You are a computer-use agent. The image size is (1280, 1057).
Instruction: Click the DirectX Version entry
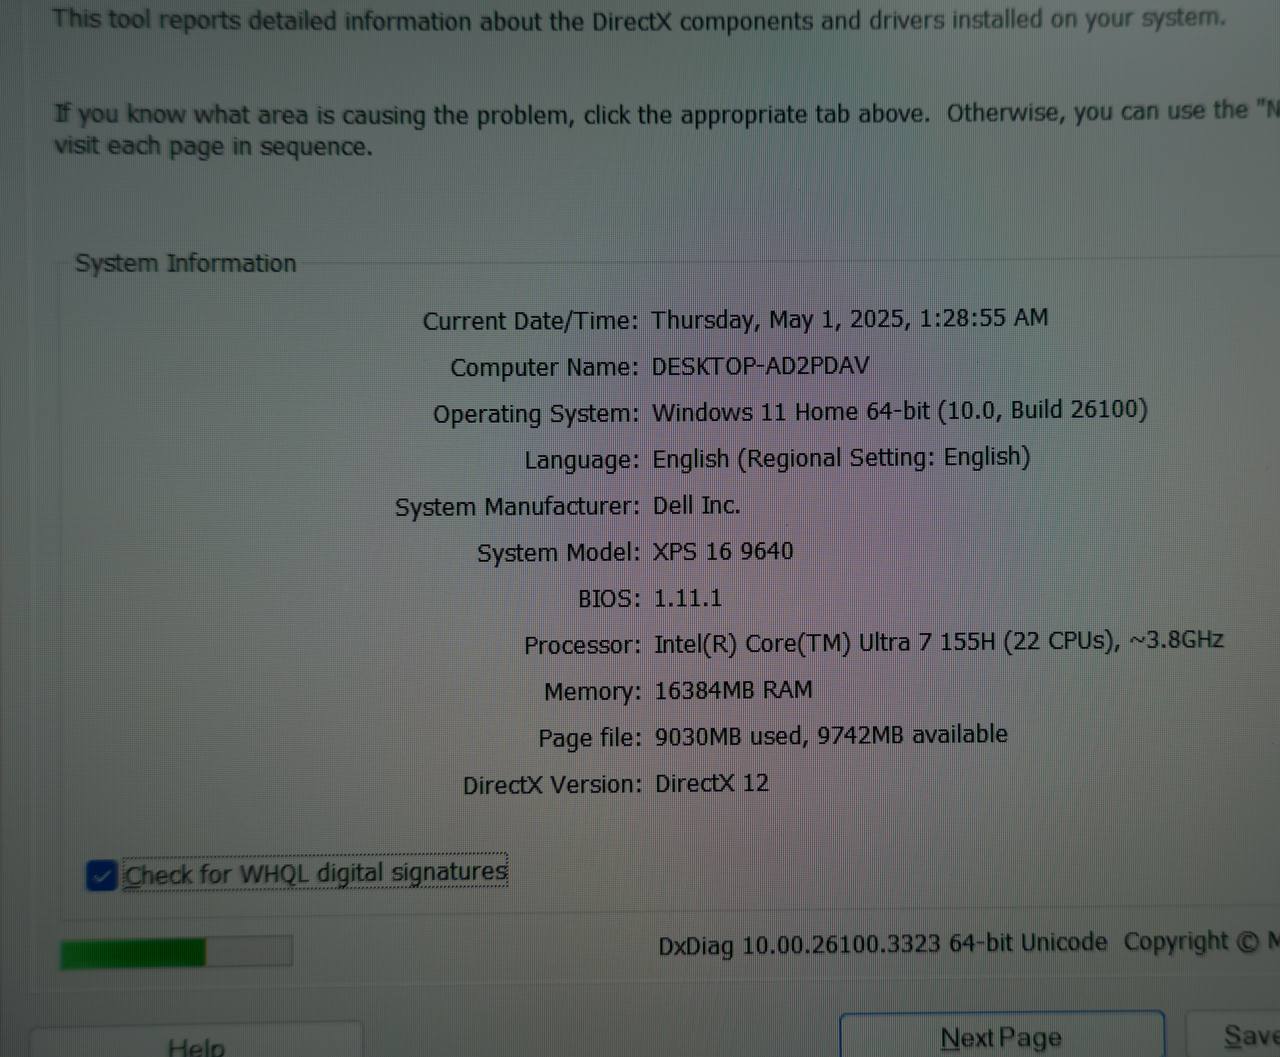(711, 783)
